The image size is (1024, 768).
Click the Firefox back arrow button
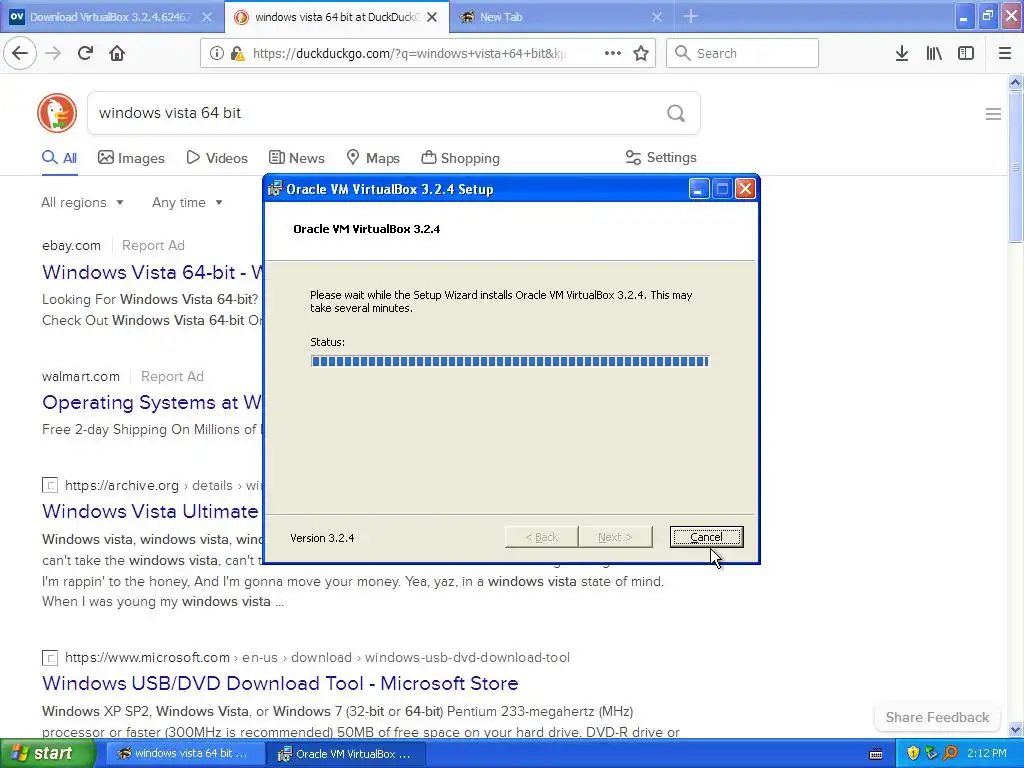pyautogui.click(x=20, y=53)
